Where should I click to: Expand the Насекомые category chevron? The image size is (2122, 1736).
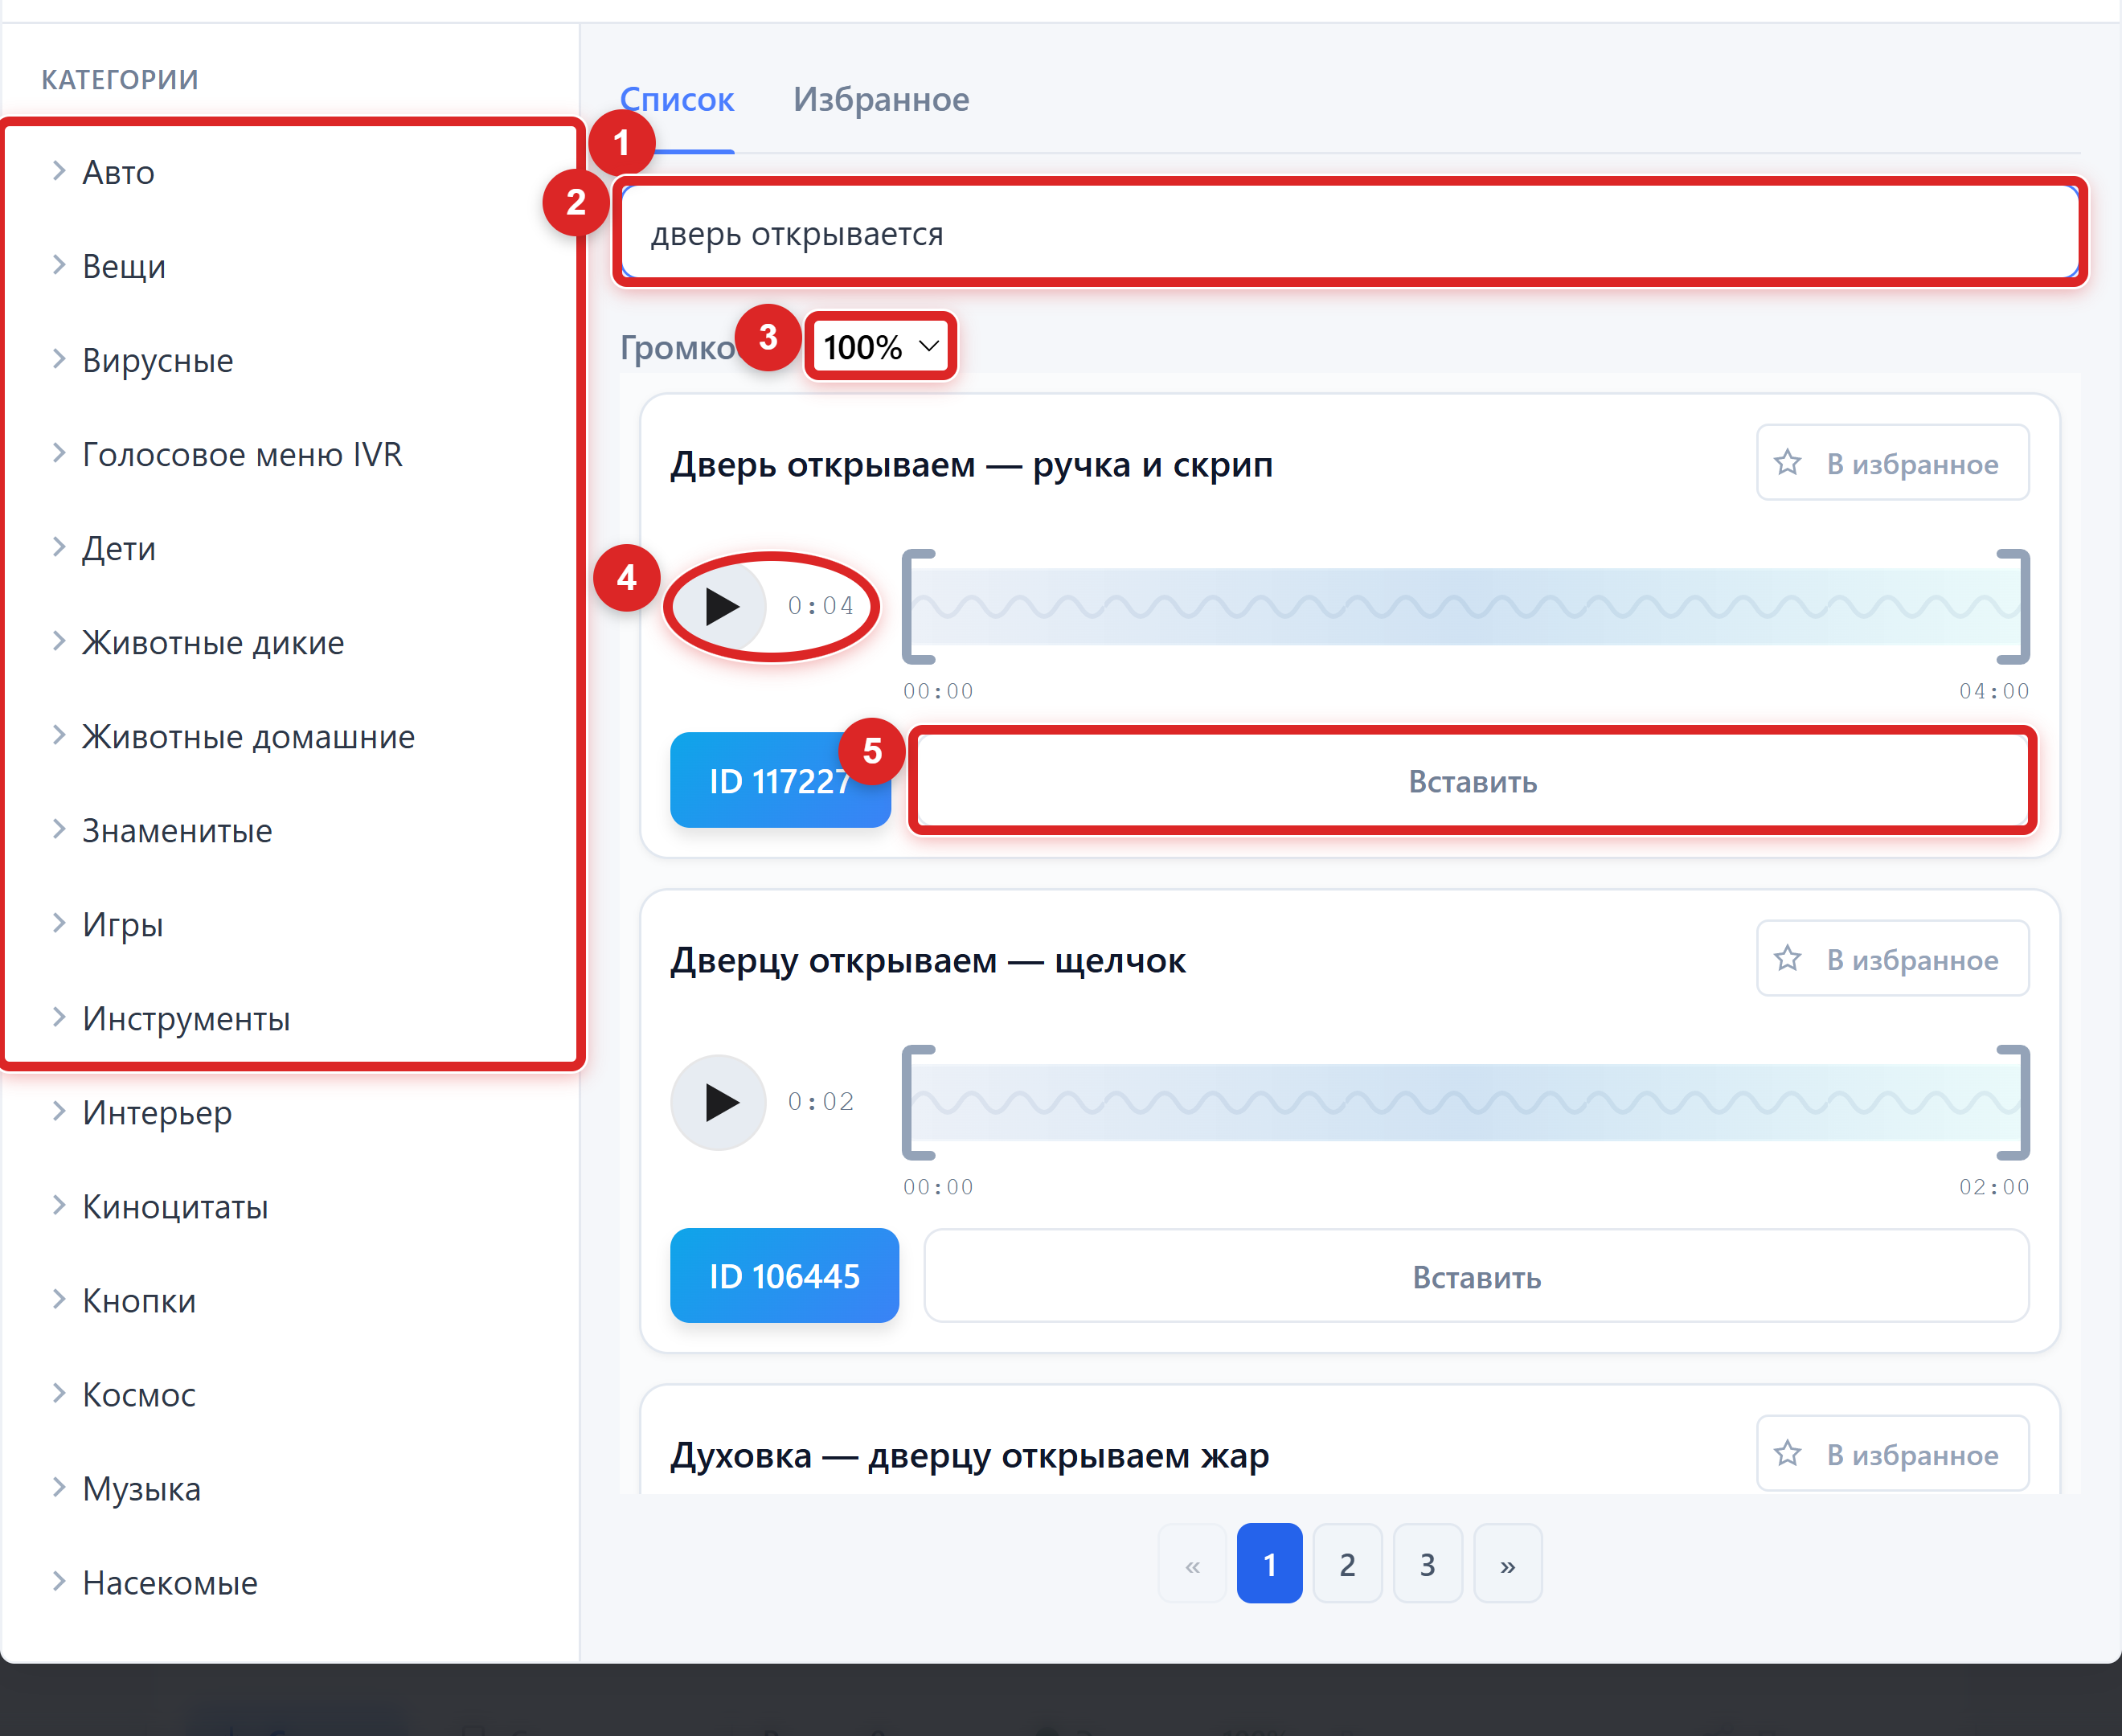(x=59, y=1581)
